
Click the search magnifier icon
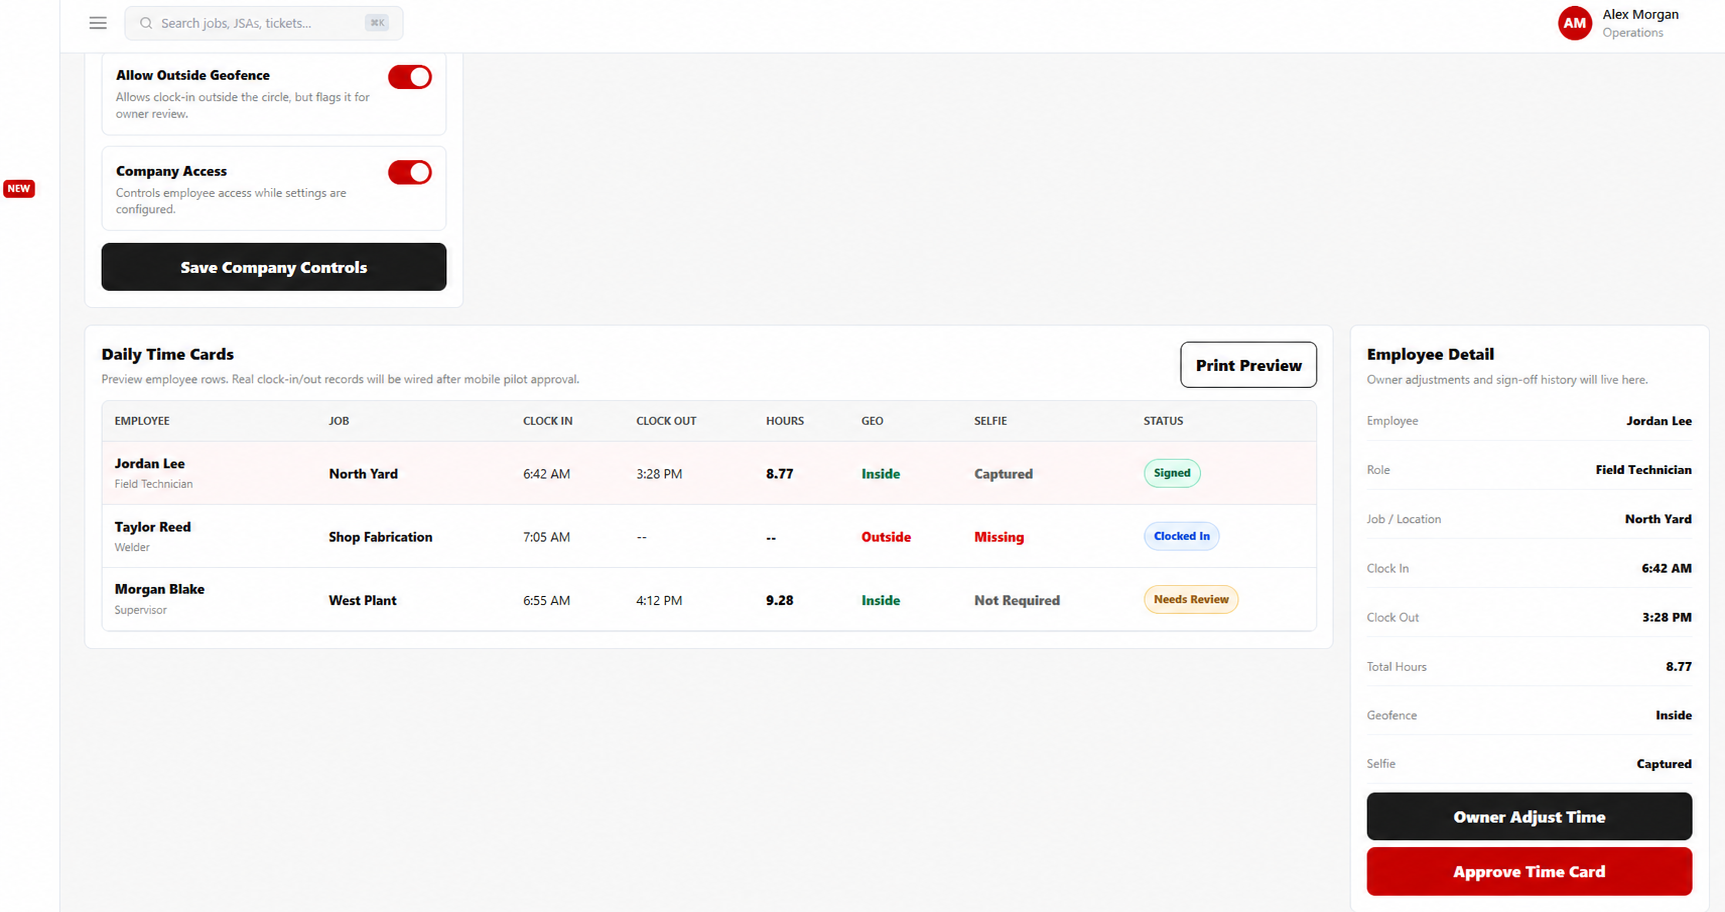tap(146, 23)
